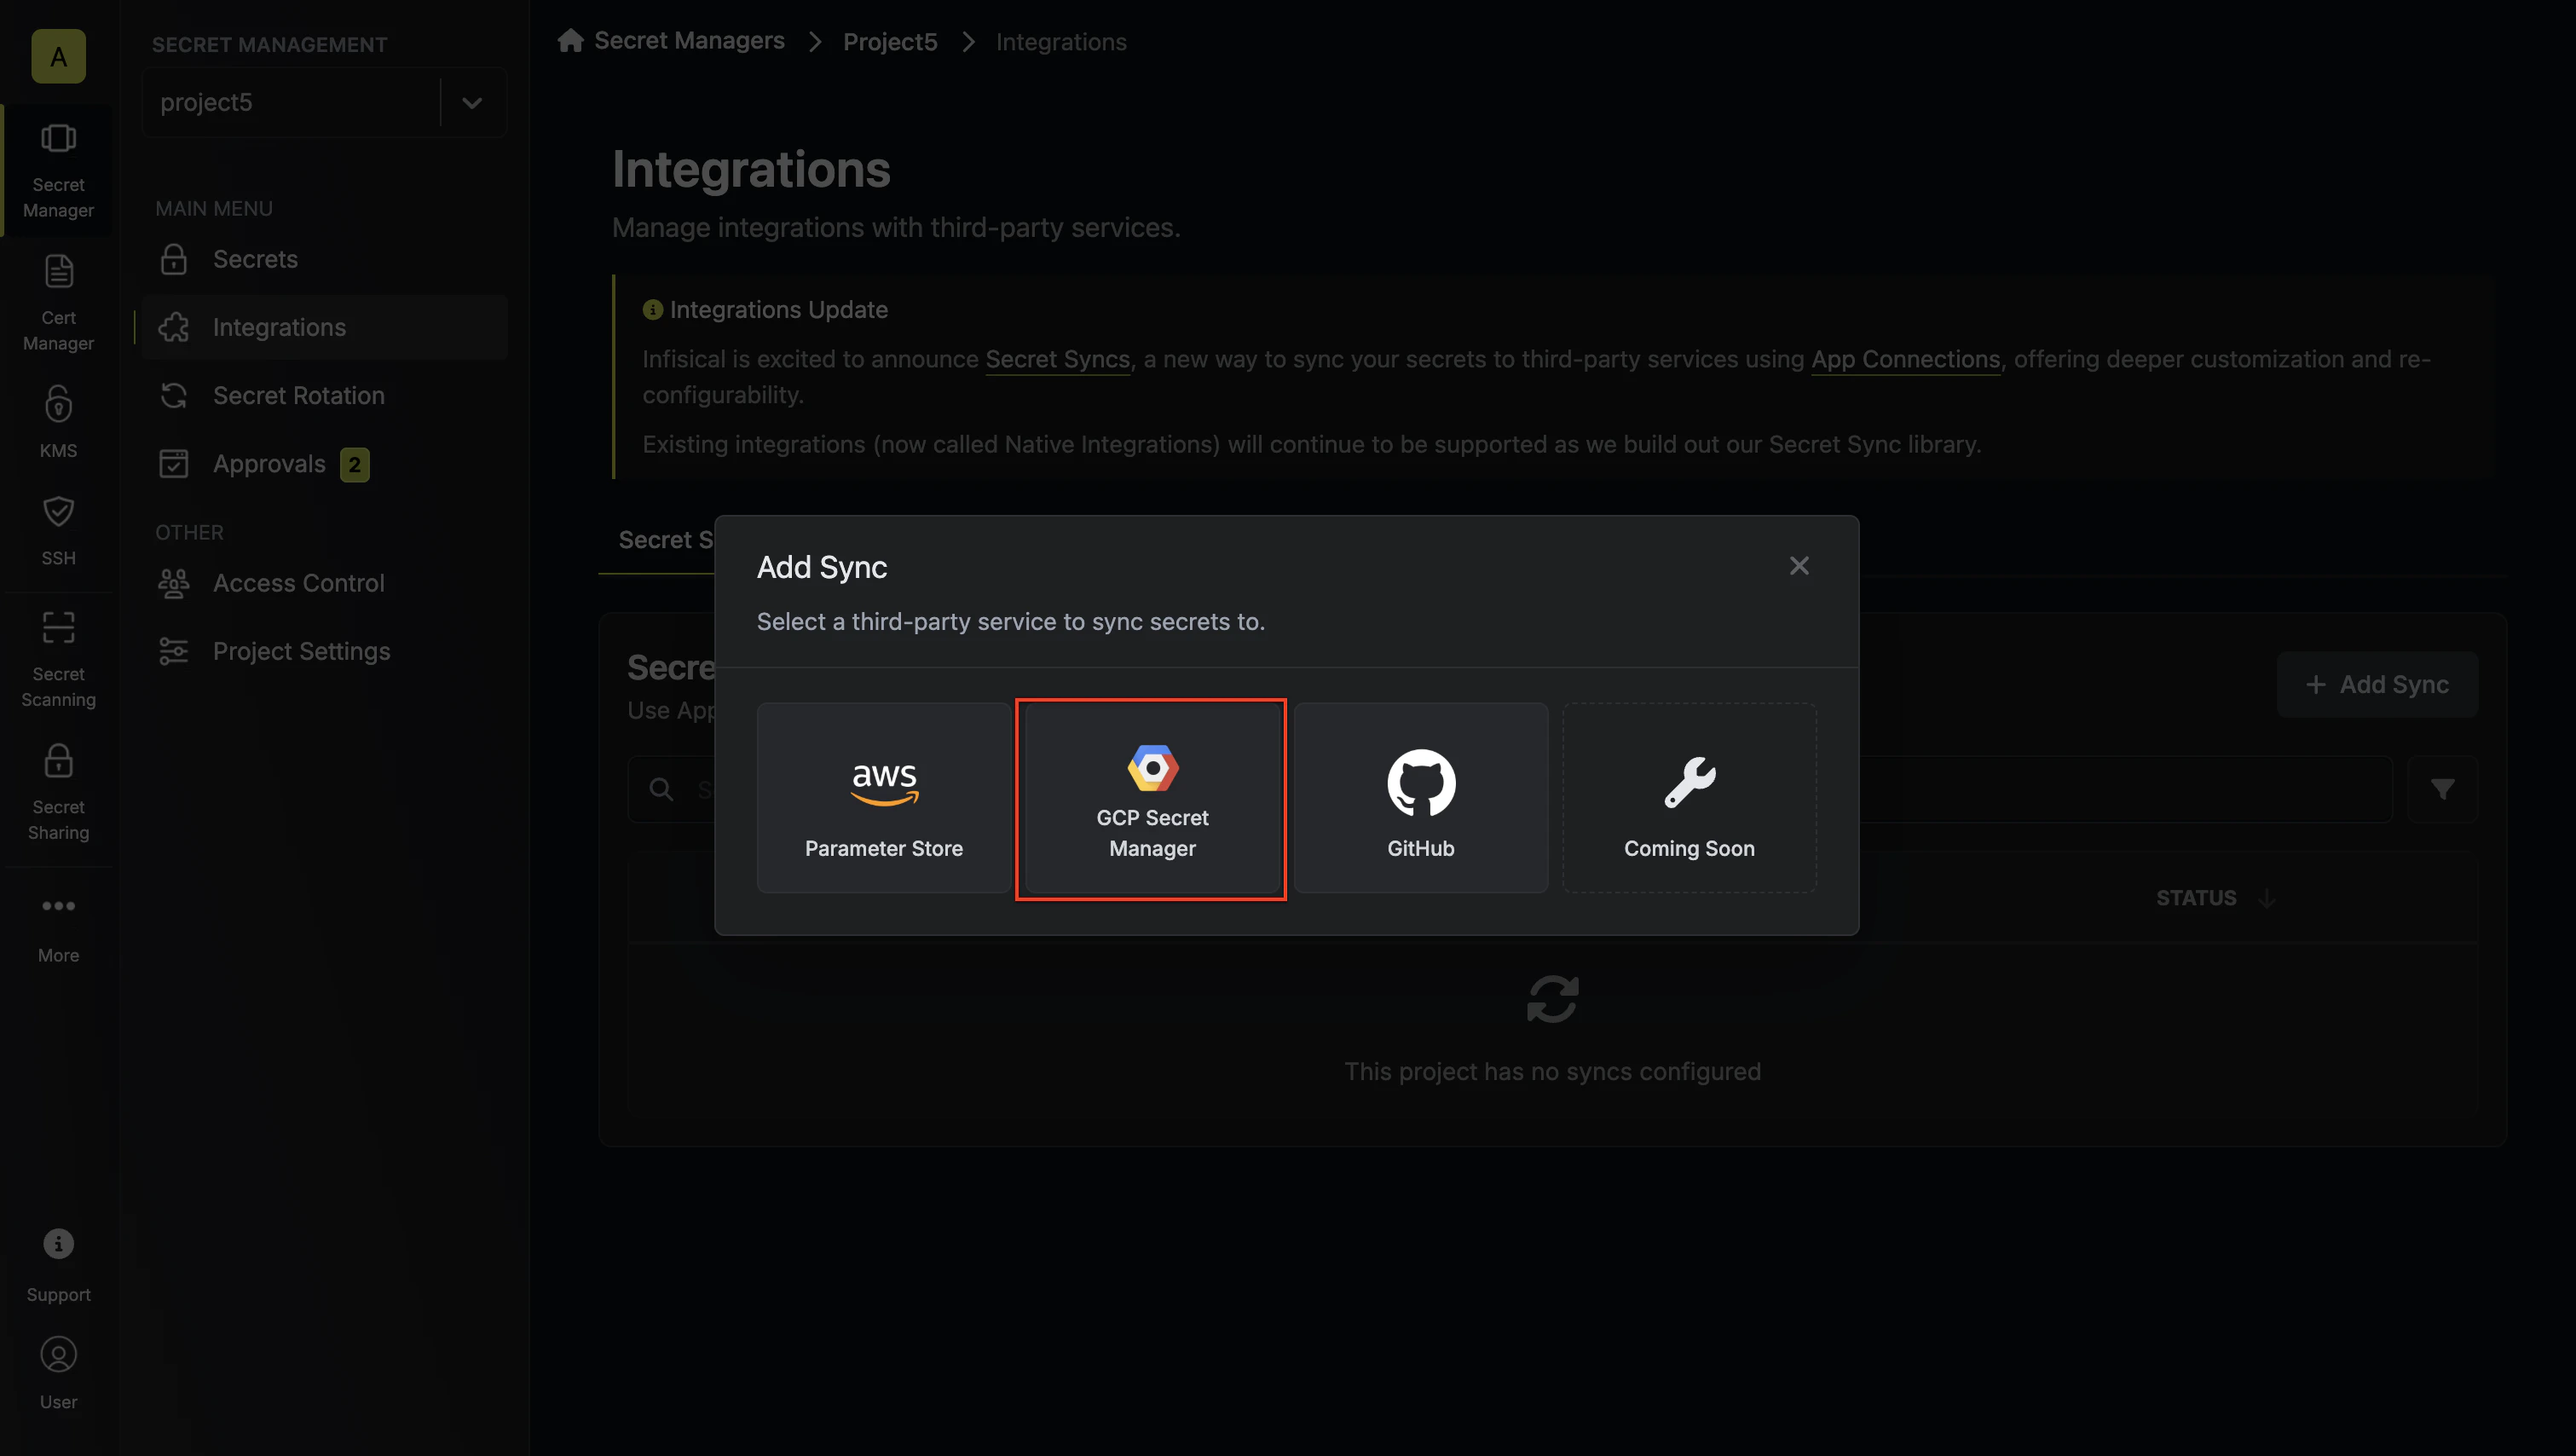Open Cert Manager in the left rail
The image size is (2576, 1456).
pyautogui.click(x=58, y=302)
